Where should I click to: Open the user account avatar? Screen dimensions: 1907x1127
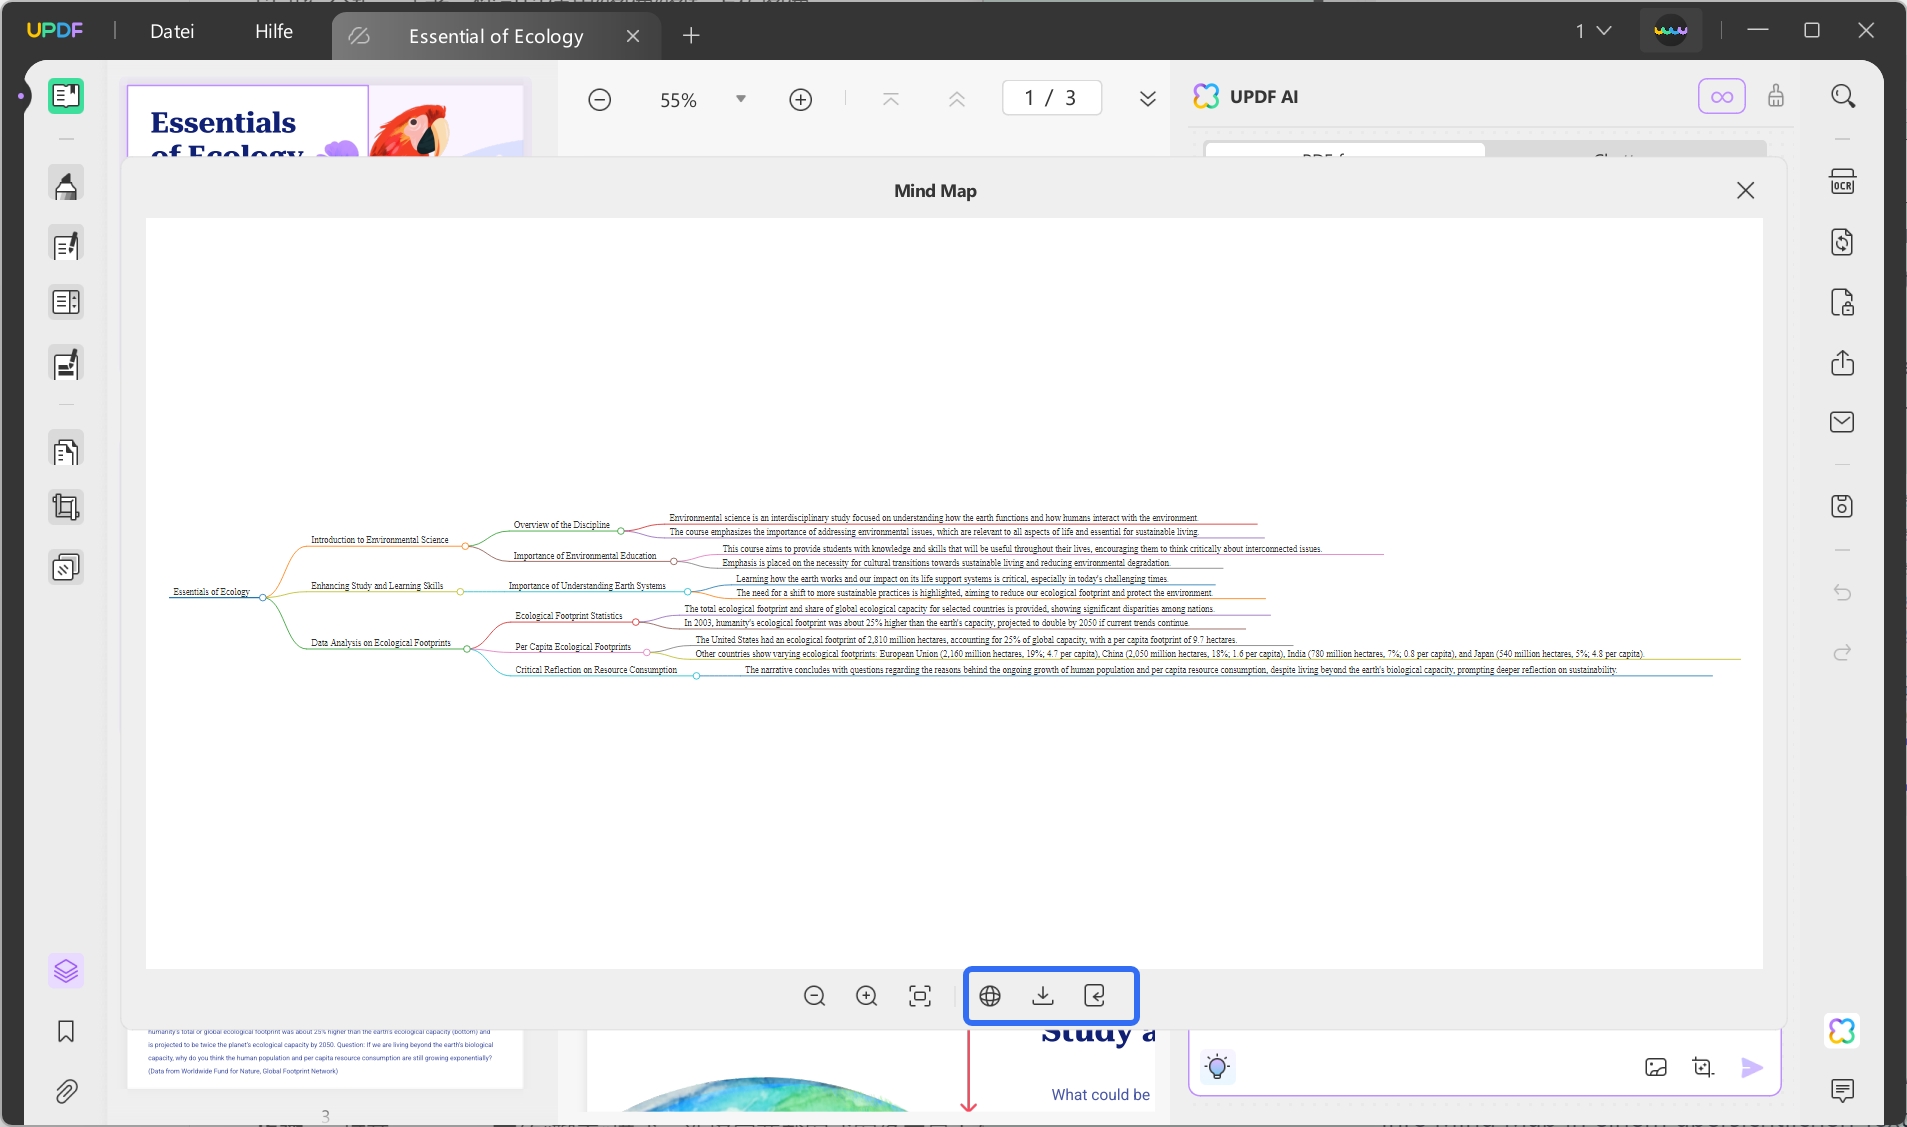coord(1671,31)
